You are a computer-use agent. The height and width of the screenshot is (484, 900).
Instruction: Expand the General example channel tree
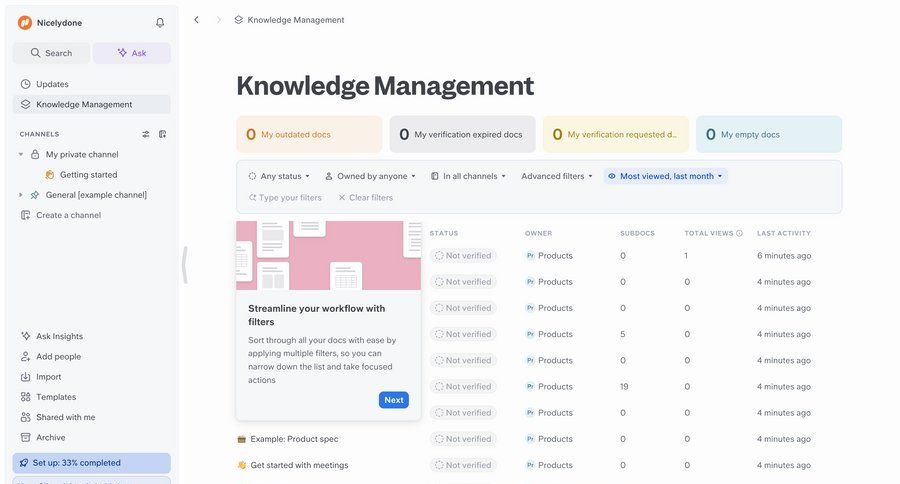(x=21, y=195)
